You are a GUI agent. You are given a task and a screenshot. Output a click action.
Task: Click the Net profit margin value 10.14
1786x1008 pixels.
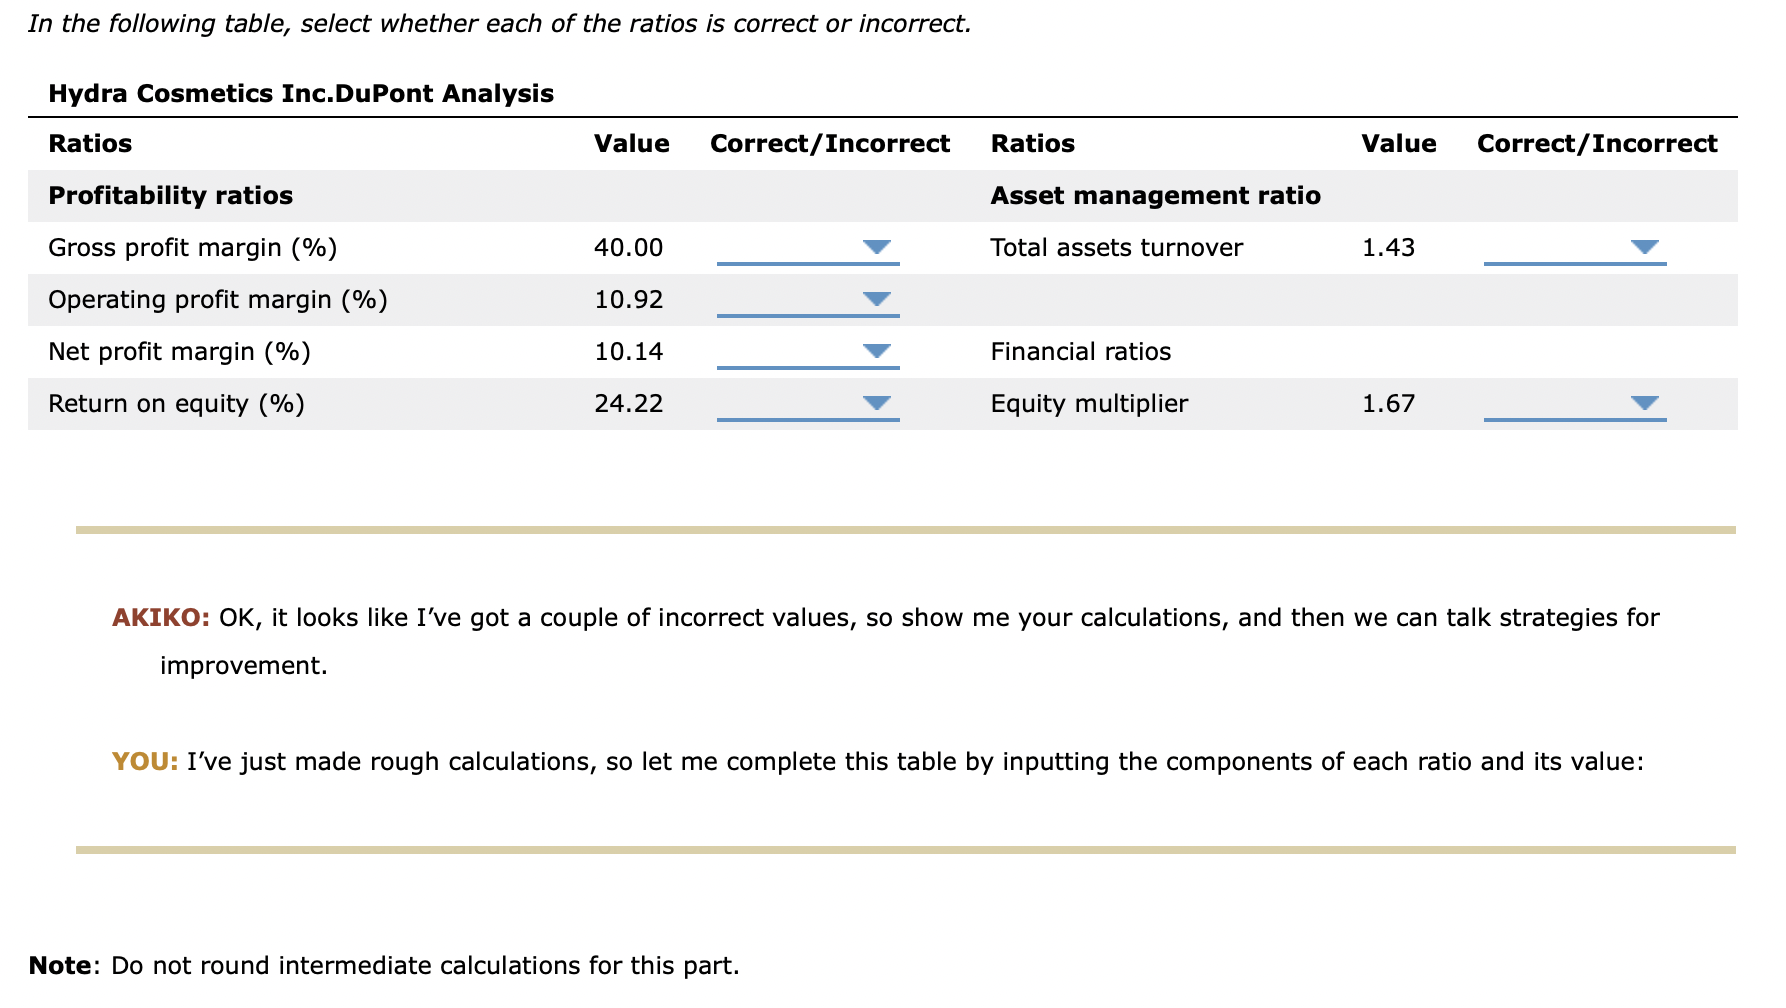pos(628,351)
